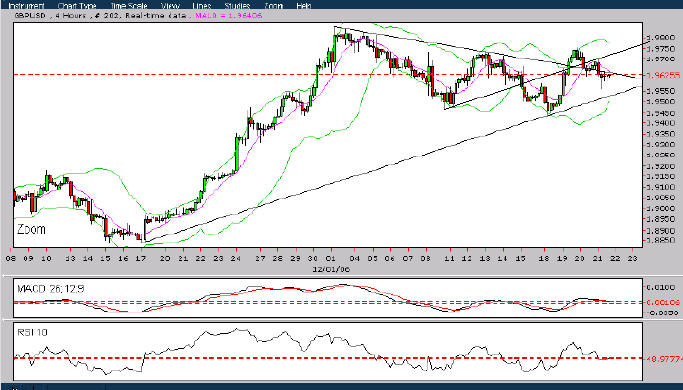Screen dimensions: 683x390
Task: Open the Lines menu
Action: click(201, 6)
